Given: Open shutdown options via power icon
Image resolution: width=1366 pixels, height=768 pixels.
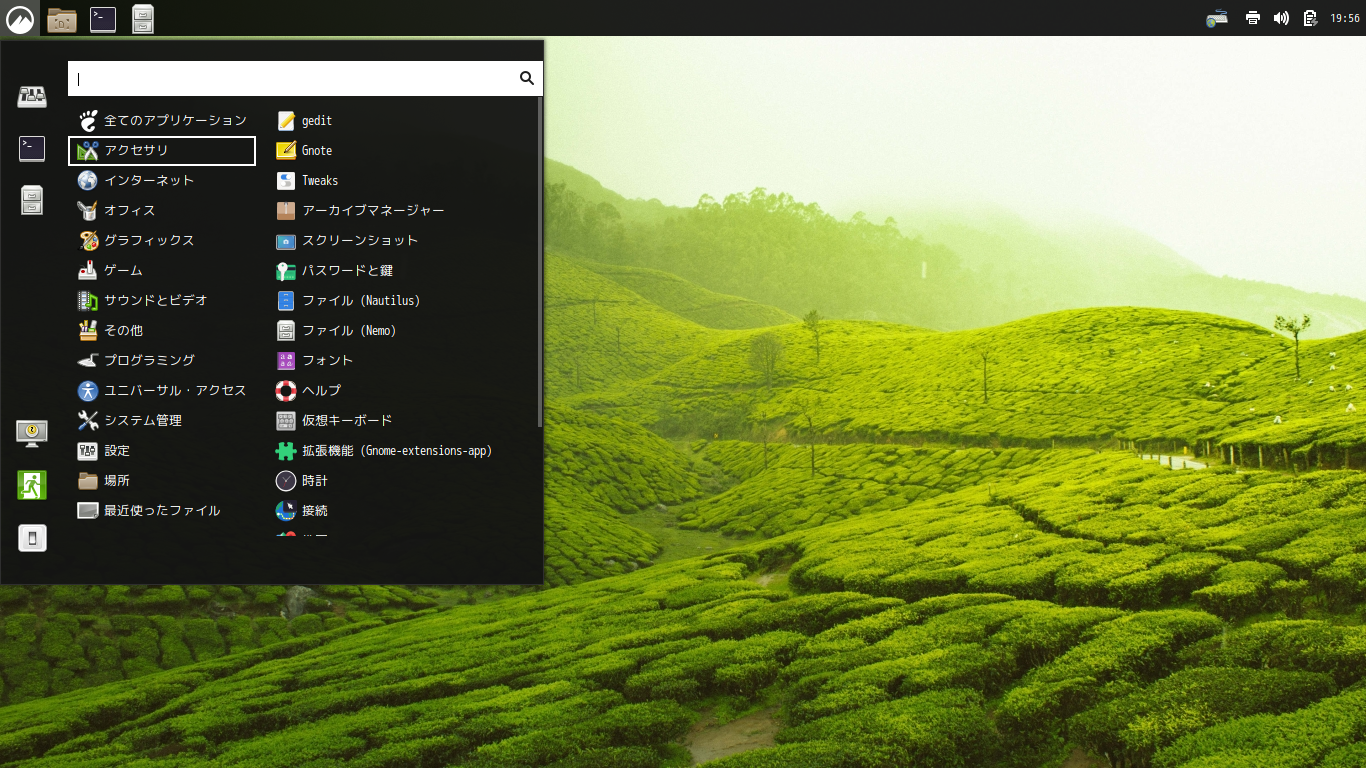Looking at the screenshot, I should click(32, 538).
